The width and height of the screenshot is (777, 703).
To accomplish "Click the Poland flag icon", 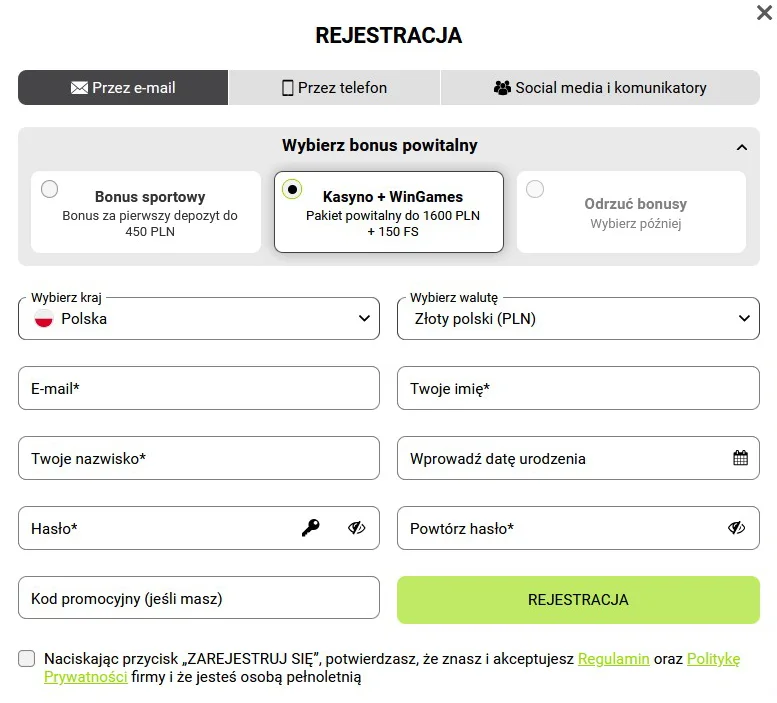I will click(44, 319).
